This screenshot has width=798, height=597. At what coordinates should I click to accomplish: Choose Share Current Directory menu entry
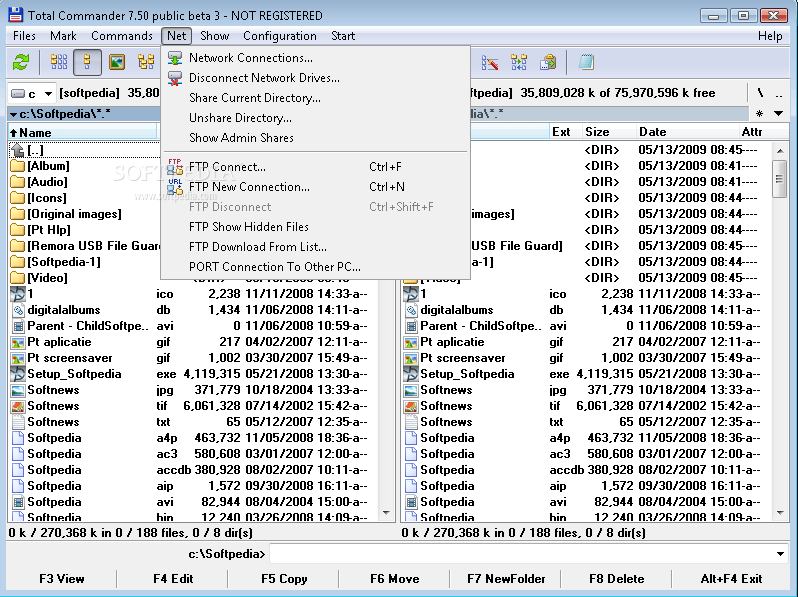click(315, 98)
